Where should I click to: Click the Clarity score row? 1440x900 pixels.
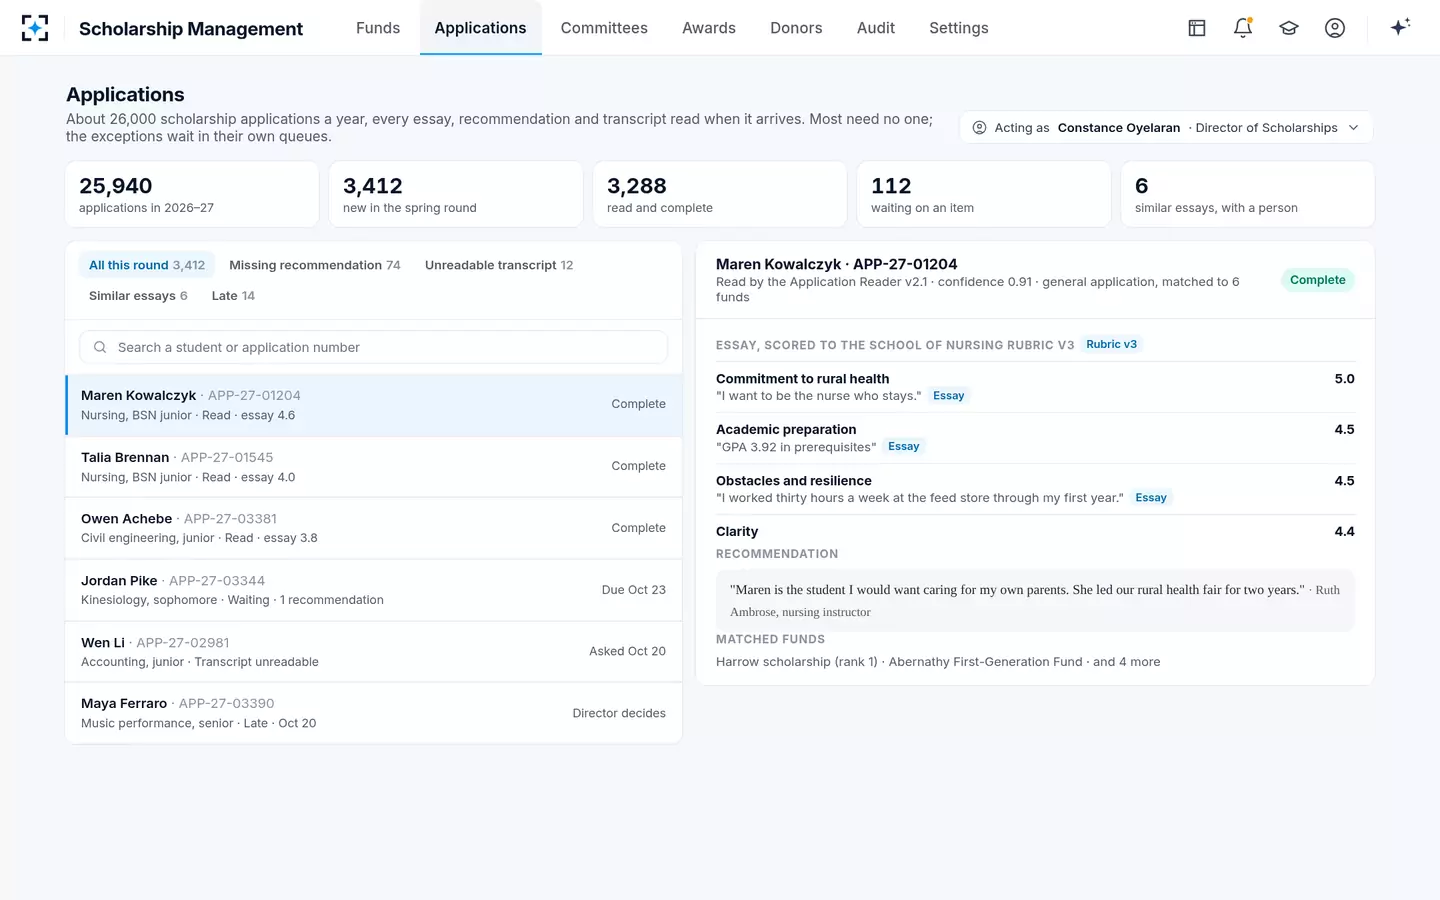click(x=1035, y=532)
